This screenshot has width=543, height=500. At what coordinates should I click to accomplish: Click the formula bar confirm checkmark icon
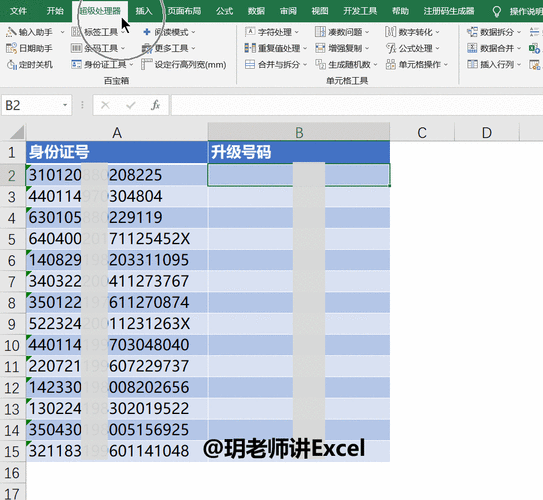coord(131,105)
